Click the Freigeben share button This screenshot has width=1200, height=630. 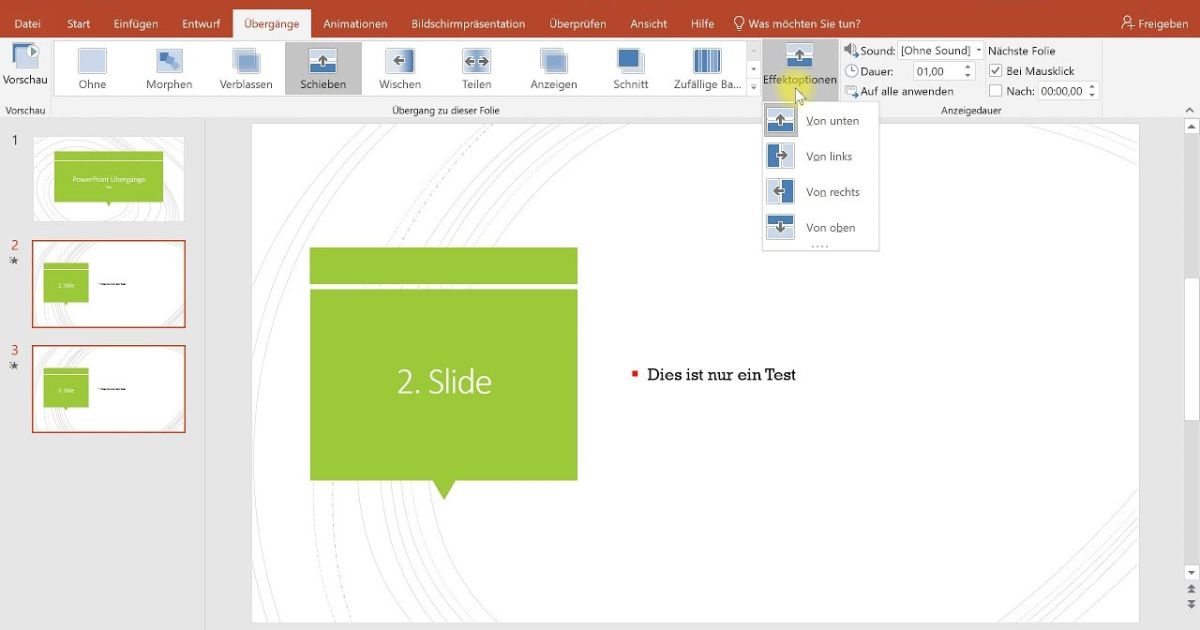pos(1155,23)
